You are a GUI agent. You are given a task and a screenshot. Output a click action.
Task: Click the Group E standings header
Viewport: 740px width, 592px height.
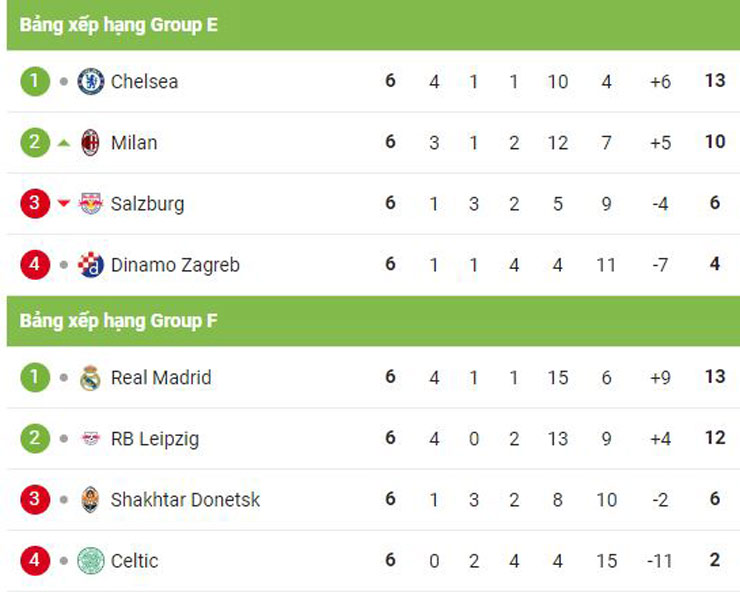(118, 25)
